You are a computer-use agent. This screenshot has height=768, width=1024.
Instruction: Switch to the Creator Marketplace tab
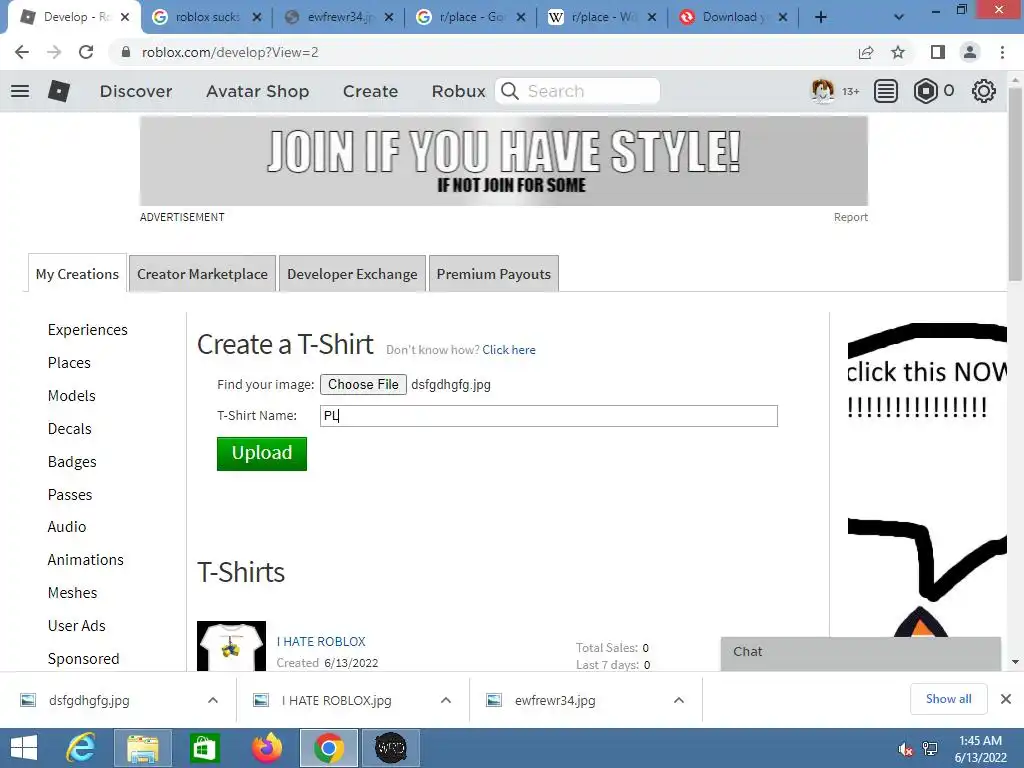point(202,274)
